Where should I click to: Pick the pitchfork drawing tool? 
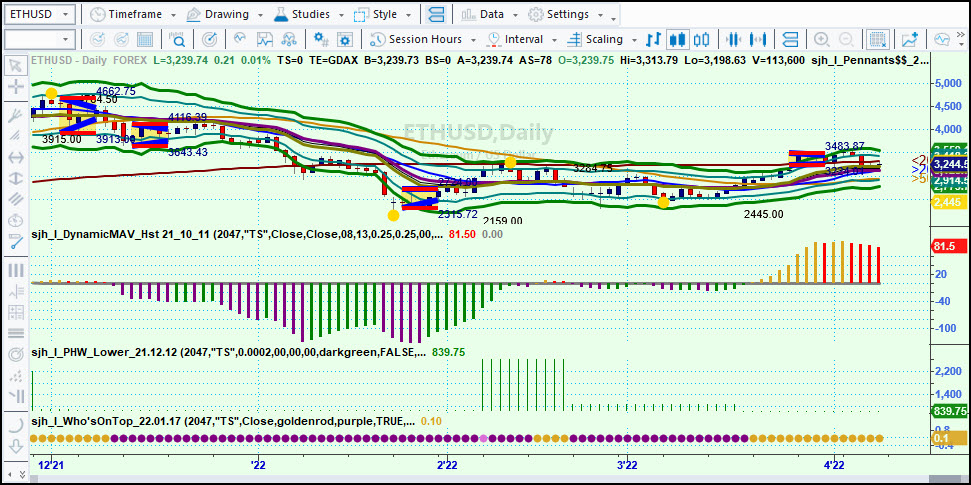16,116
